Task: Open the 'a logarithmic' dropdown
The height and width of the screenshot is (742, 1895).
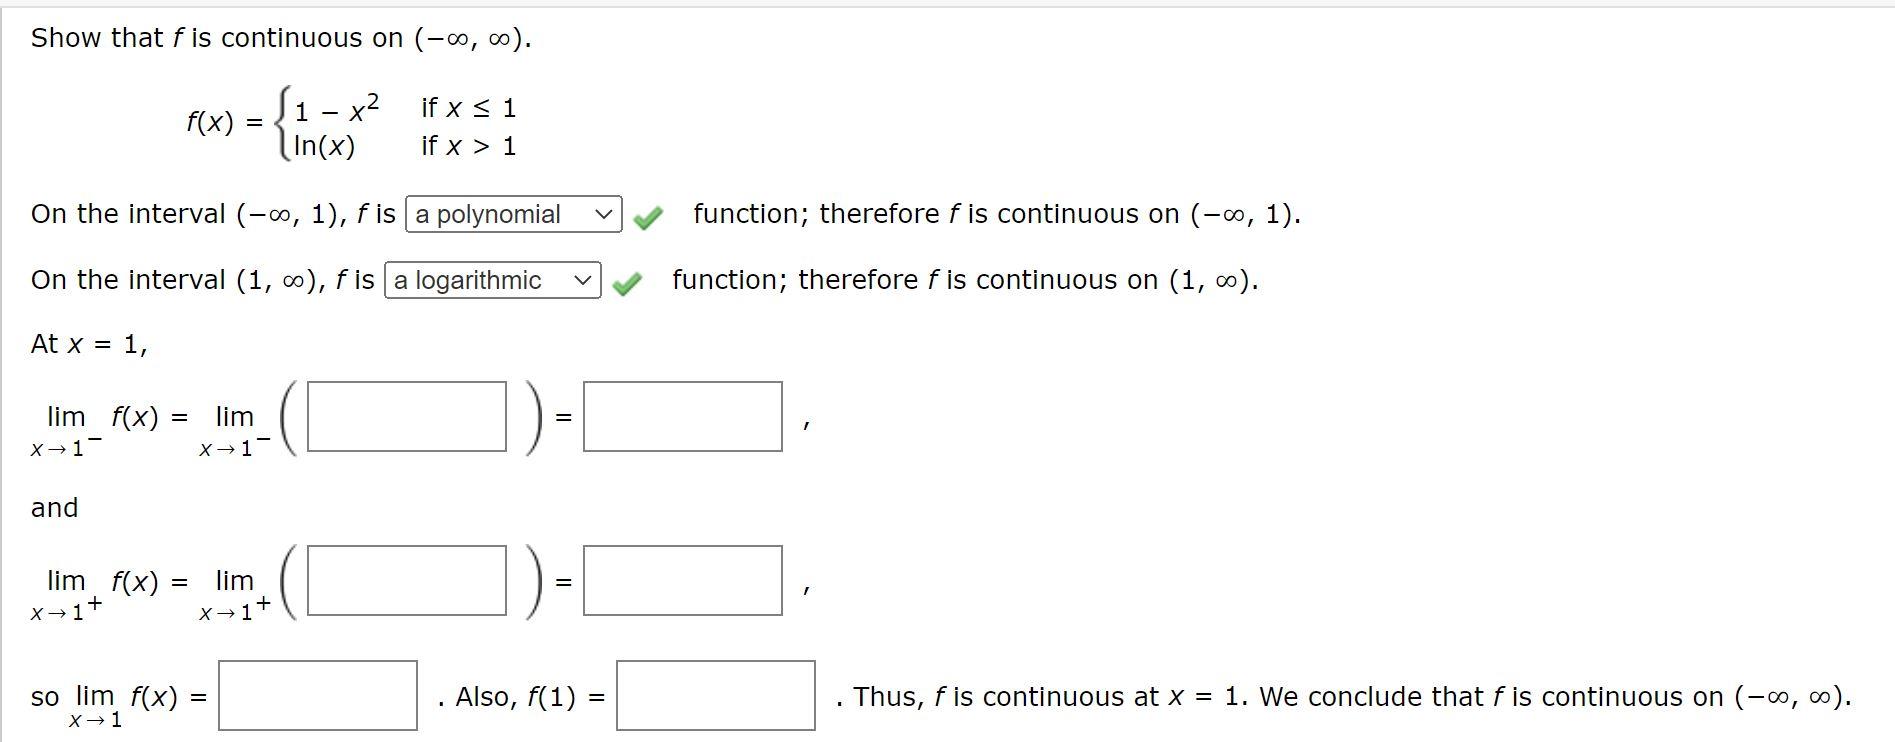Action: (493, 281)
